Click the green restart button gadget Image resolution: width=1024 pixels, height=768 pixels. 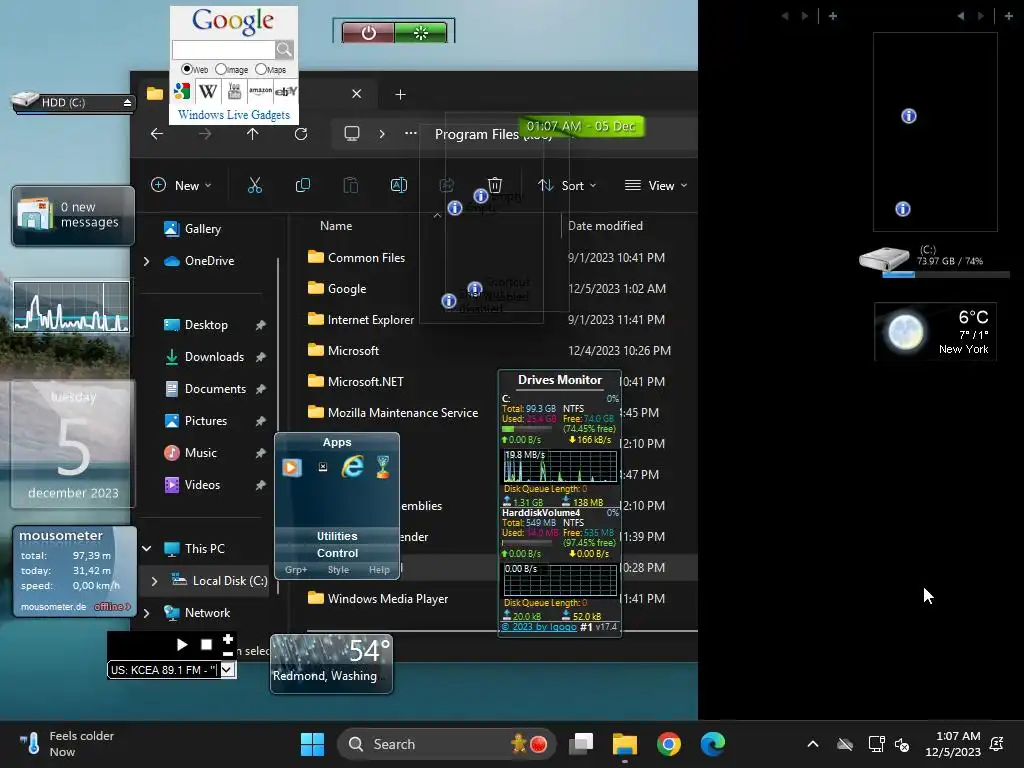421,33
